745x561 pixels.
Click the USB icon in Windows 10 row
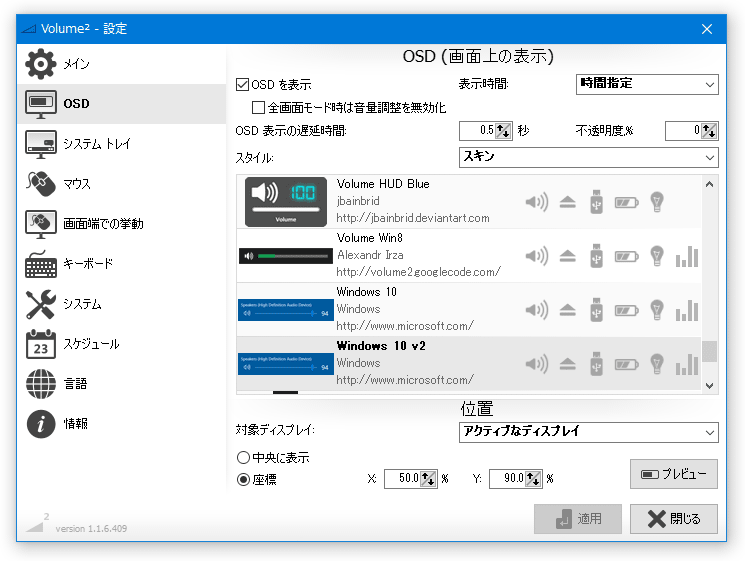pyautogui.click(x=597, y=310)
